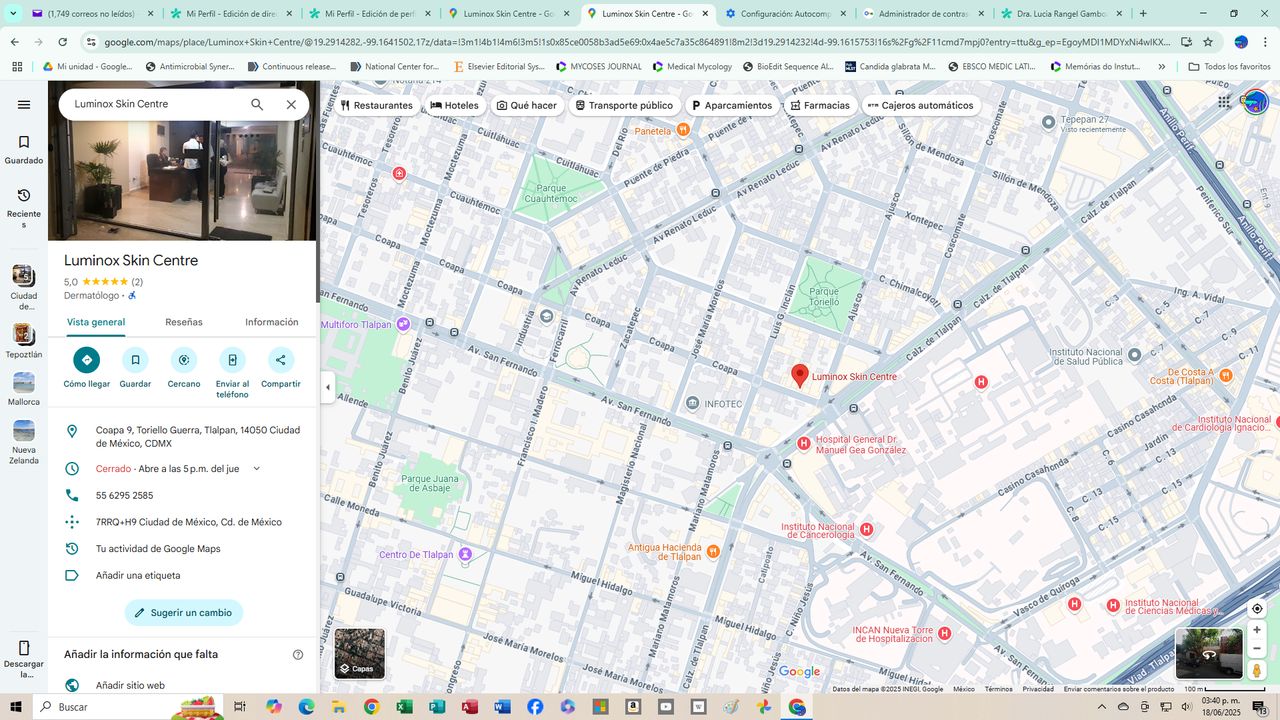The width and height of the screenshot is (1280, 720).
Task: Zoom in on the map
Action: point(1257,630)
